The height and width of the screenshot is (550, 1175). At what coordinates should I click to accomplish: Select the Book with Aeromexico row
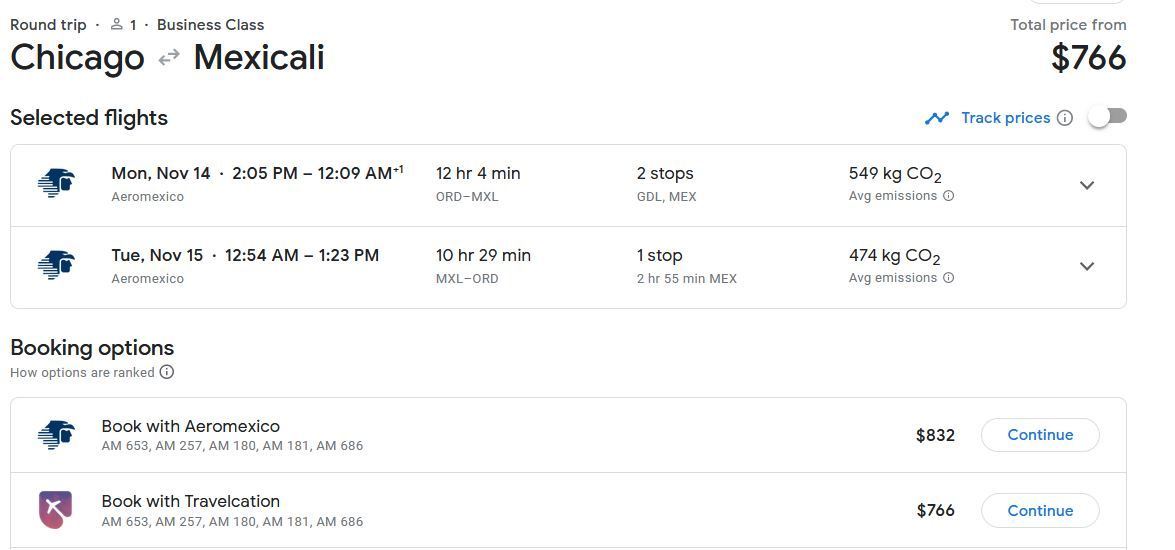568,435
